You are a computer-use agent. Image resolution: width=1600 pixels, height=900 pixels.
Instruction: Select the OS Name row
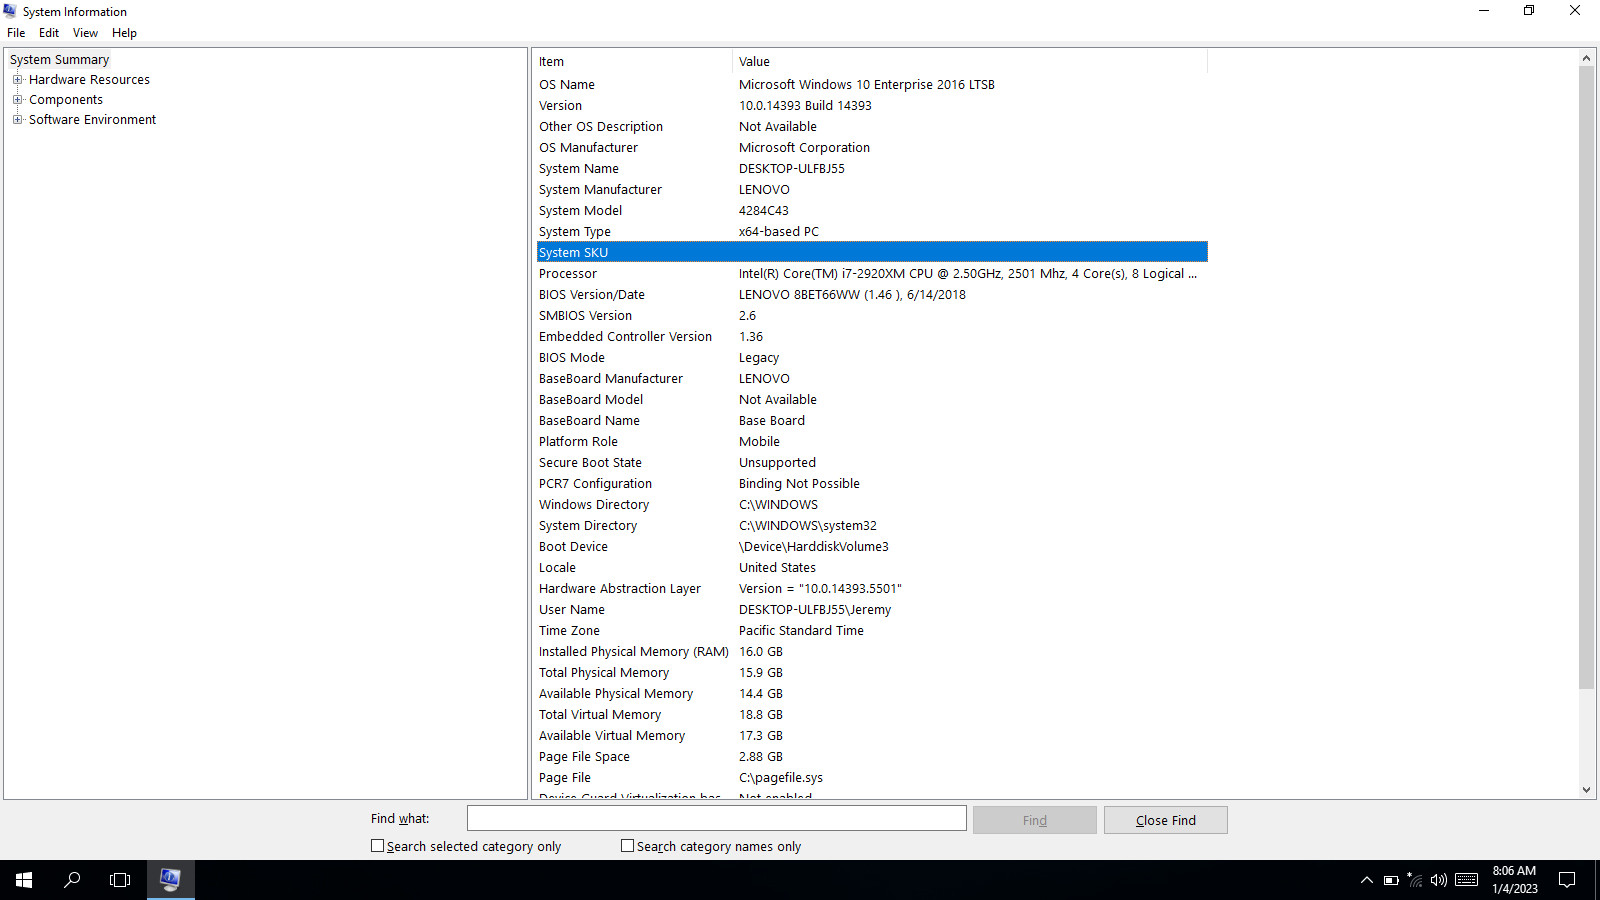pyautogui.click(x=872, y=85)
